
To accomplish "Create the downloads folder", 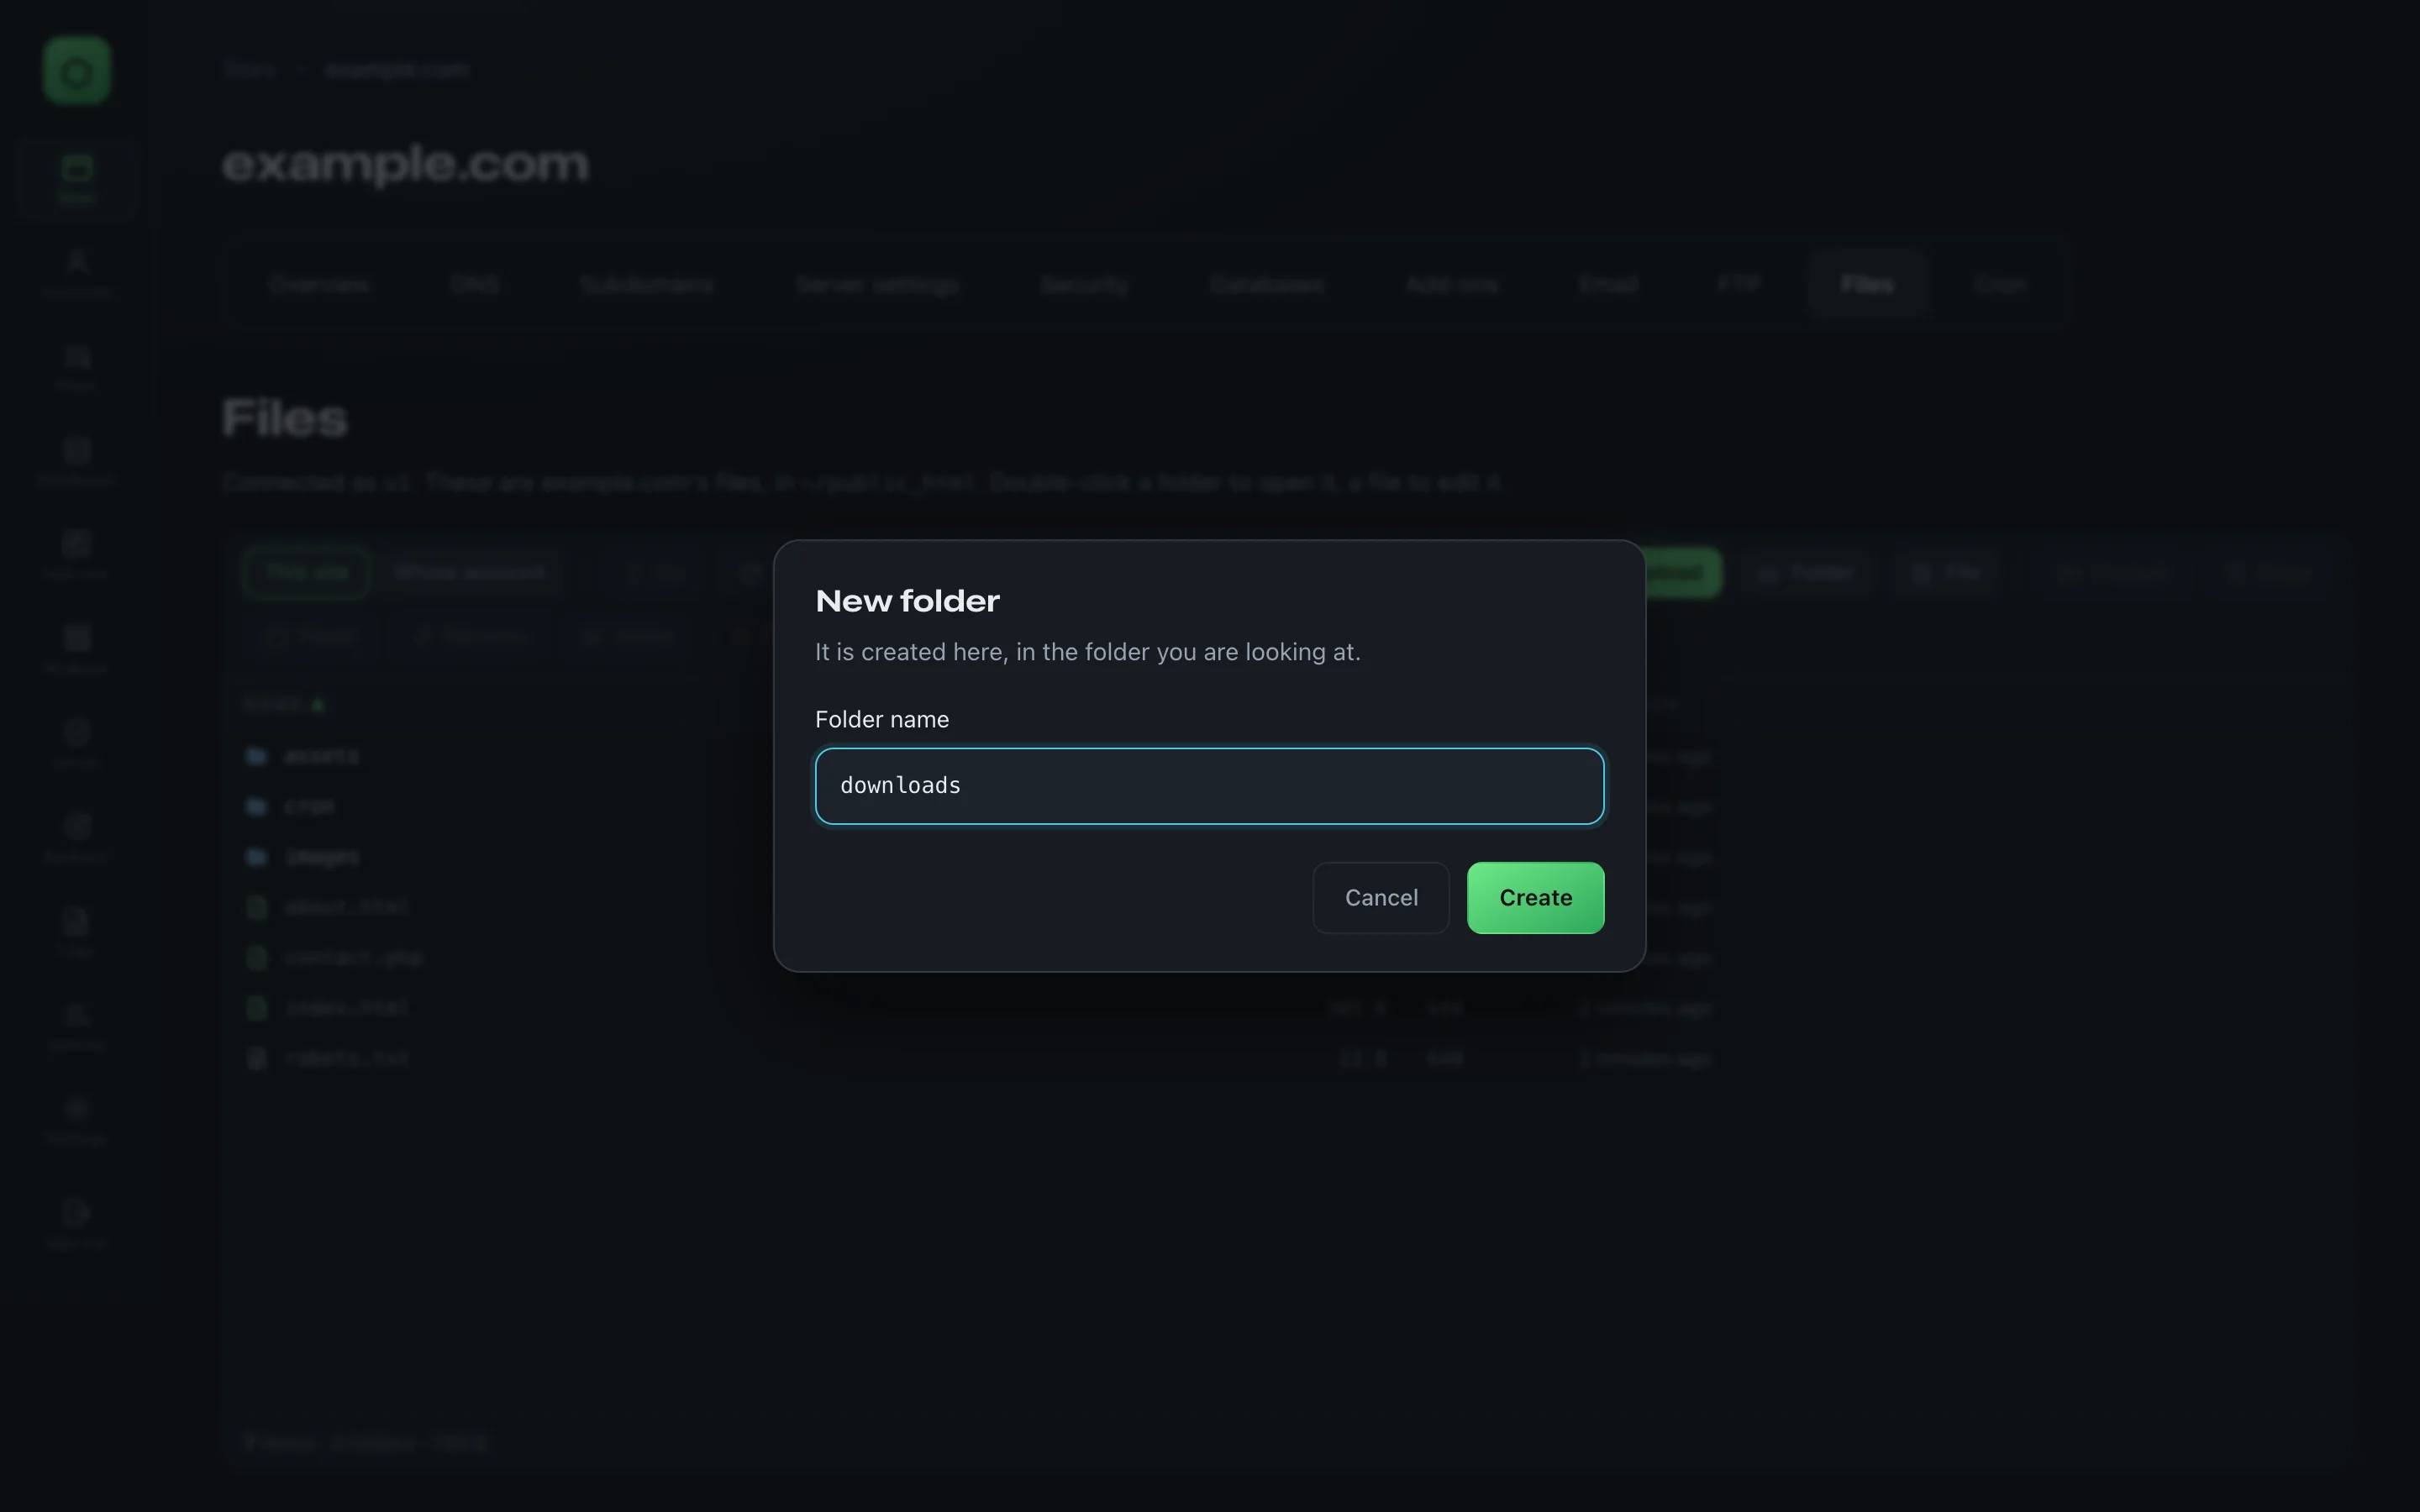I will (1535, 898).
